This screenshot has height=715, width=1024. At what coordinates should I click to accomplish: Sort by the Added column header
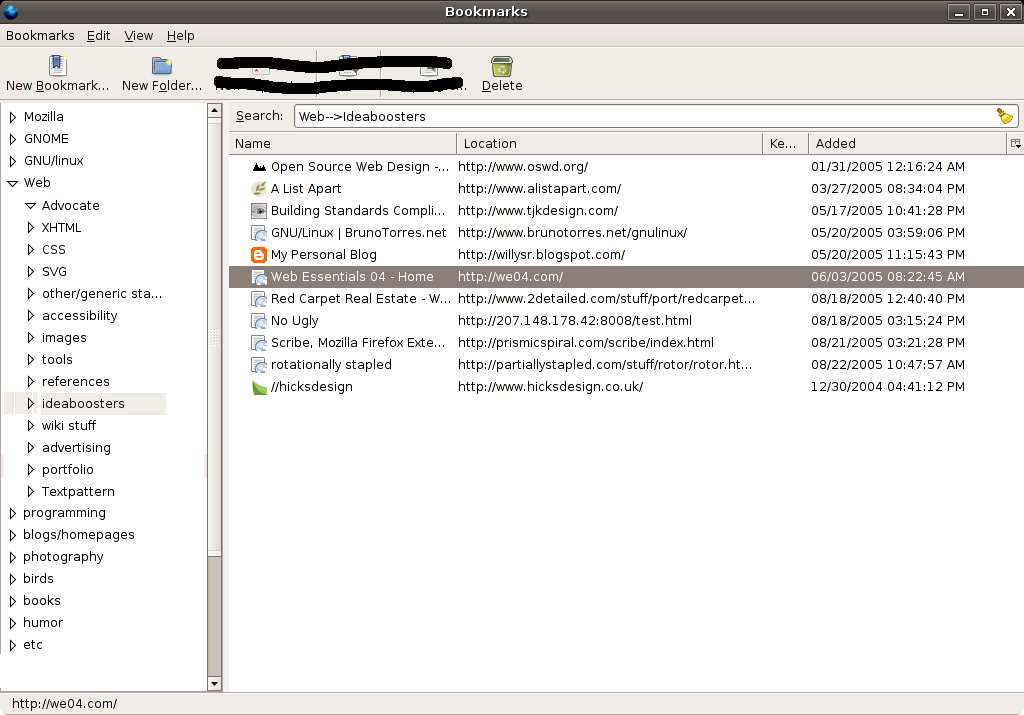pyautogui.click(x=908, y=143)
